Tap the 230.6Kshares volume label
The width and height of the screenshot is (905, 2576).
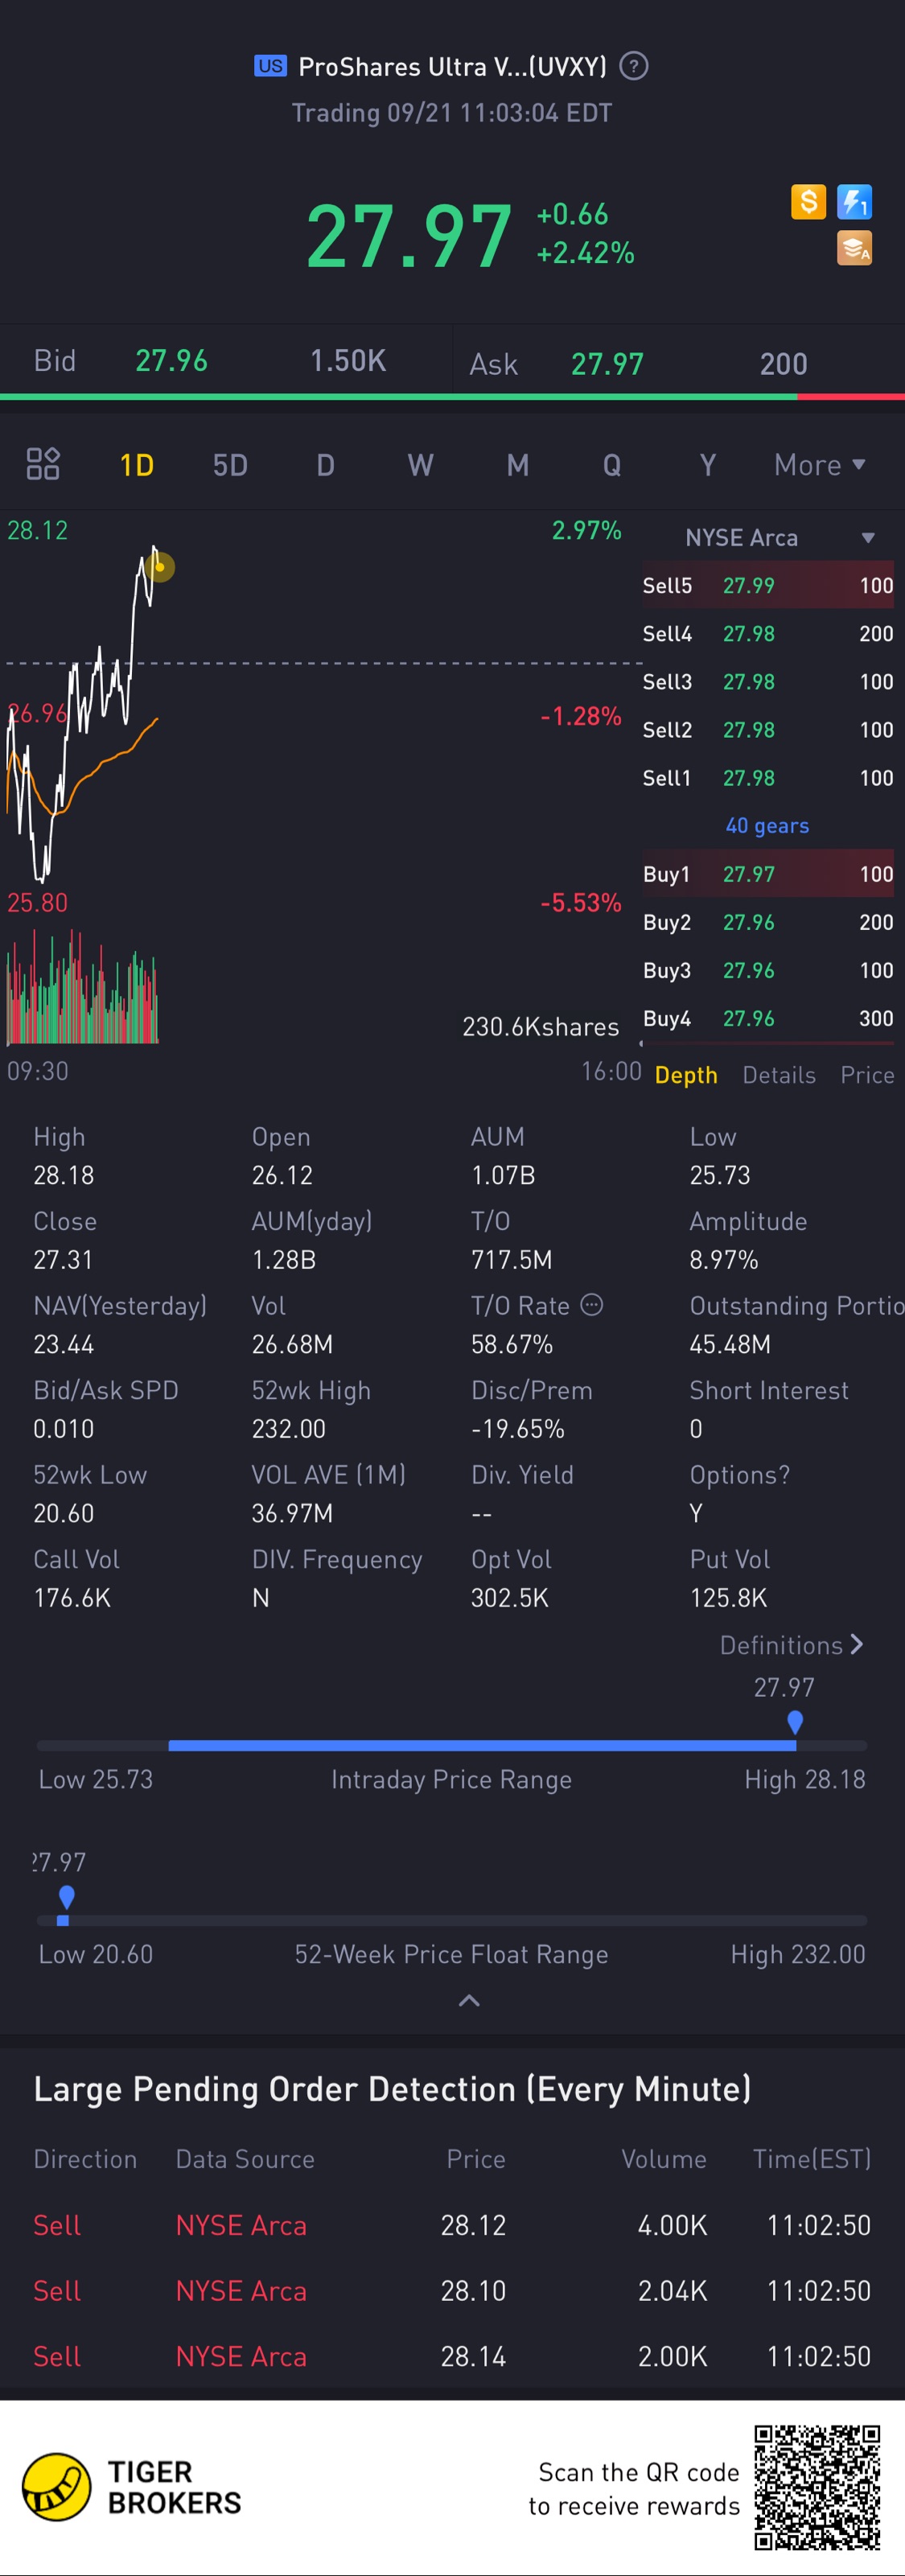541,1027
